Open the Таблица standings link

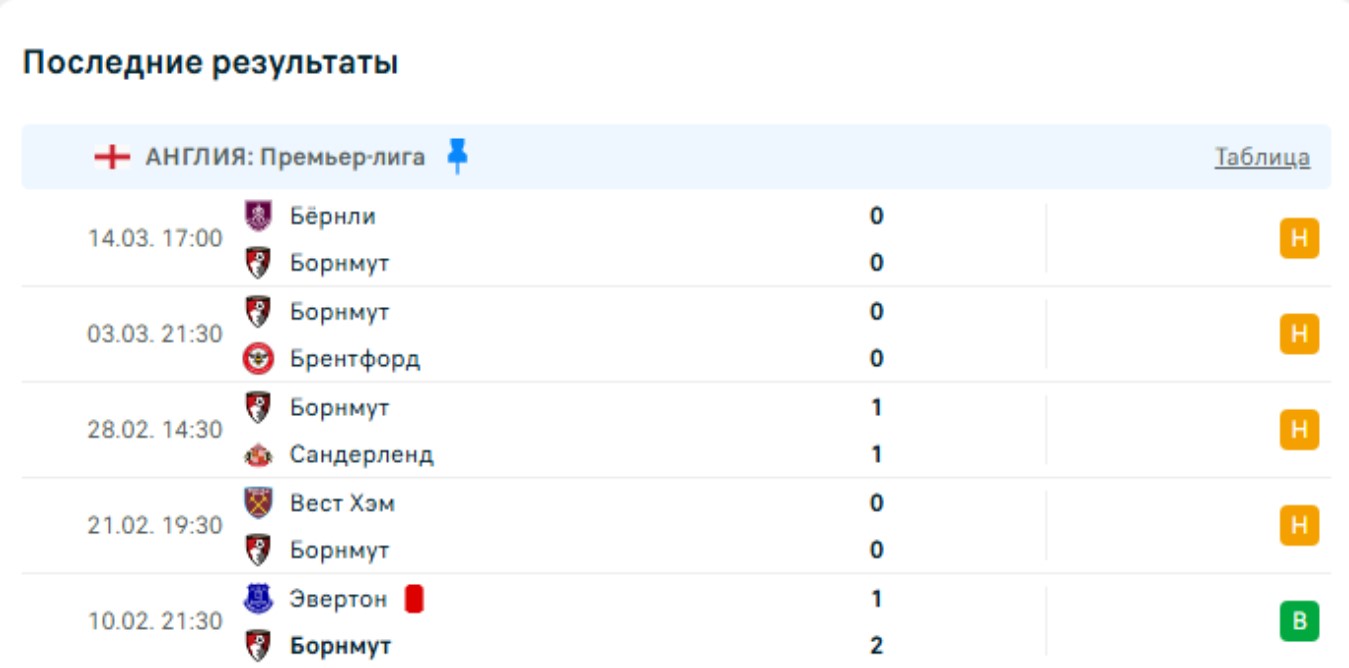pos(1262,157)
